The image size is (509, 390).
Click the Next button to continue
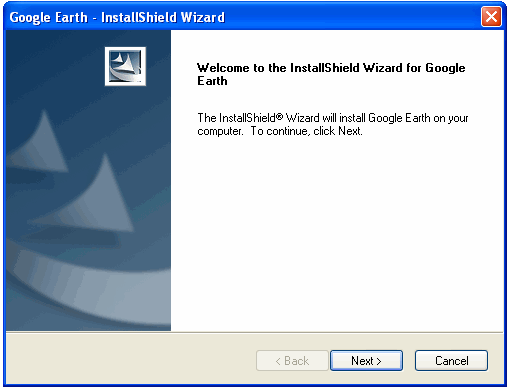[x=366, y=360]
